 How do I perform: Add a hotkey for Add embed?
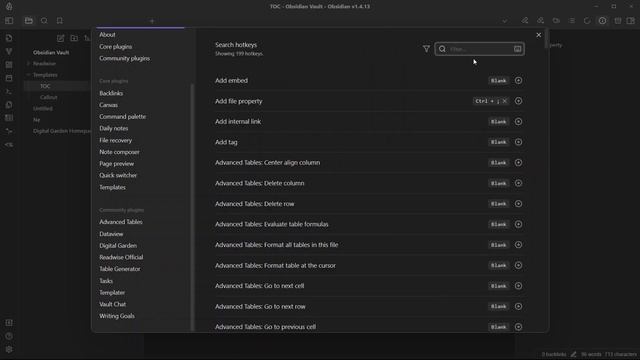pos(518,80)
